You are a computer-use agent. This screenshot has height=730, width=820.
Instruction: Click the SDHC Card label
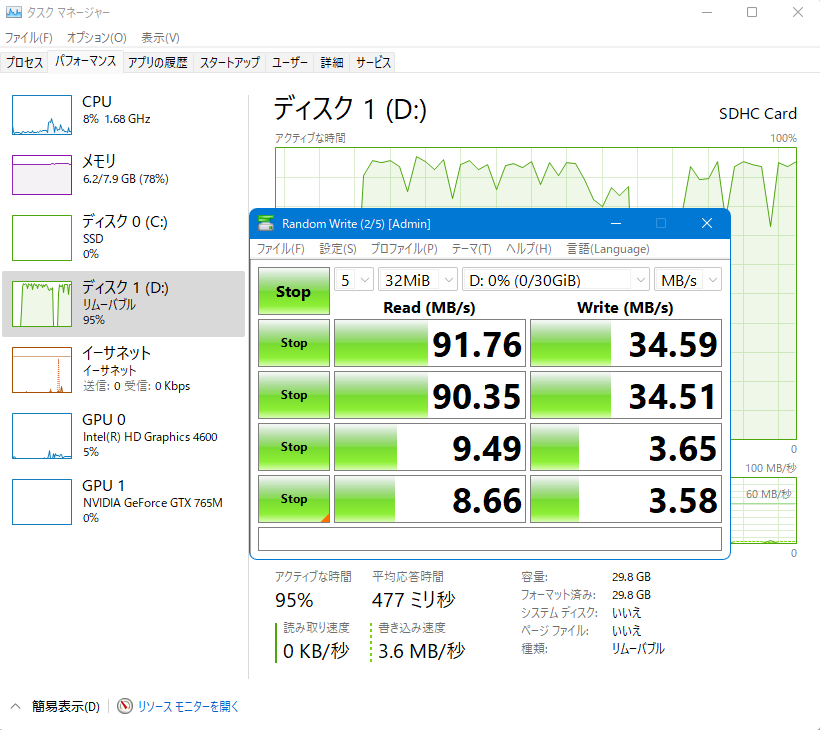pyautogui.click(x=758, y=113)
